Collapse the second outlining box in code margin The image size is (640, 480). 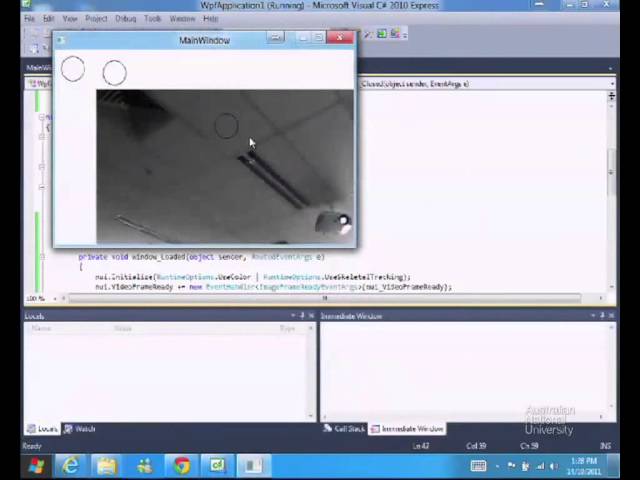[x=42, y=136]
